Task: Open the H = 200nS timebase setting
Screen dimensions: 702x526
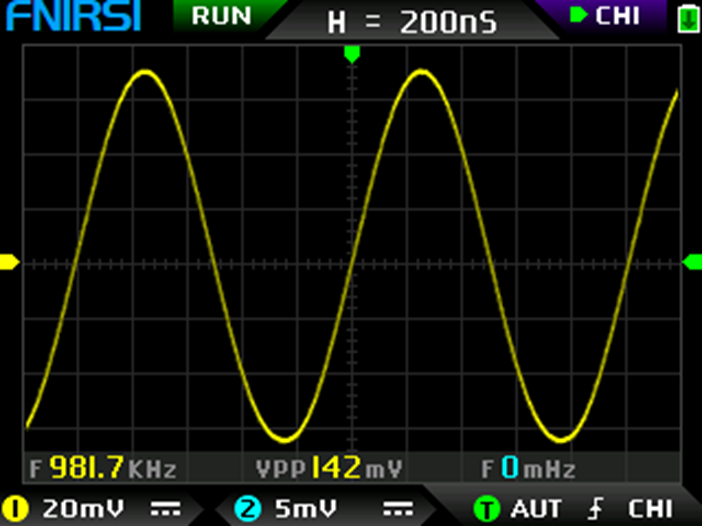Action: click(412, 22)
